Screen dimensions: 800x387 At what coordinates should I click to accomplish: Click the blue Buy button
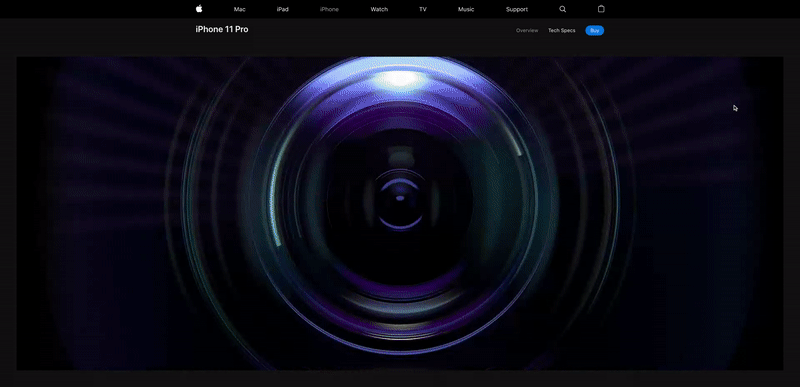(594, 31)
